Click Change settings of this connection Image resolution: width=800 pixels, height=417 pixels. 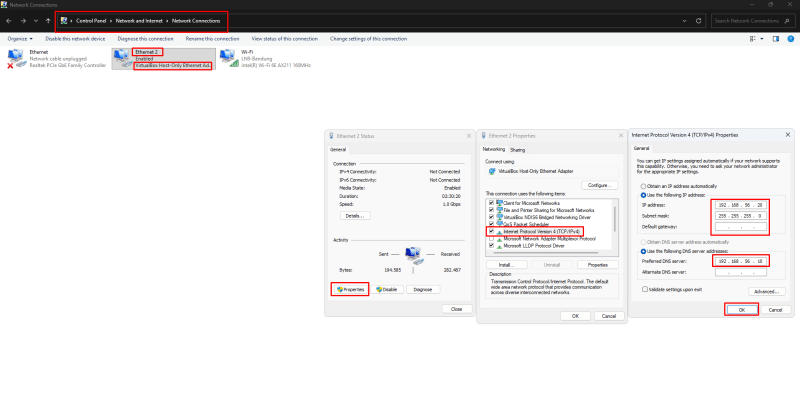368,39
